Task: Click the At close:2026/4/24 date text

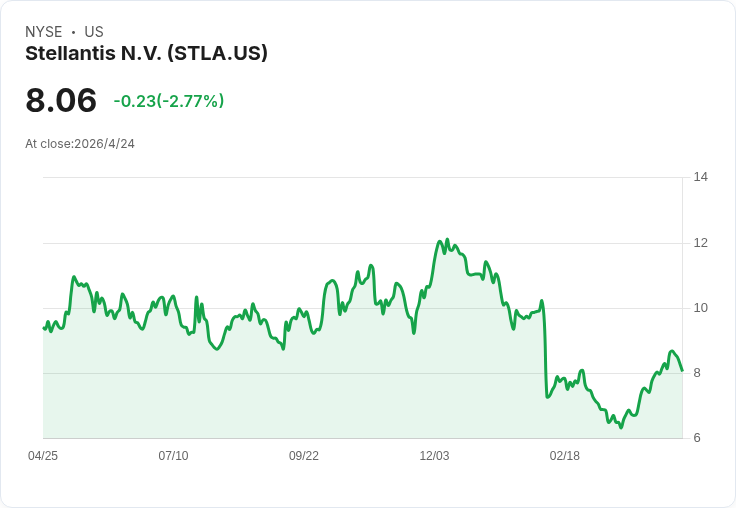Action: click(x=80, y=144)
